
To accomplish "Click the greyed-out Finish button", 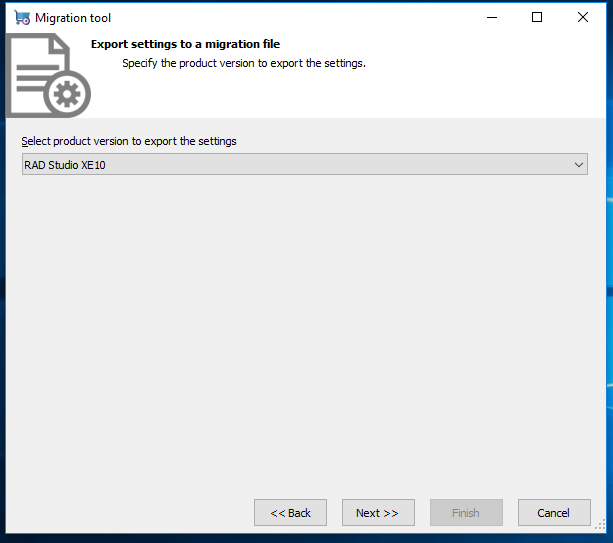I will point(466,513).
